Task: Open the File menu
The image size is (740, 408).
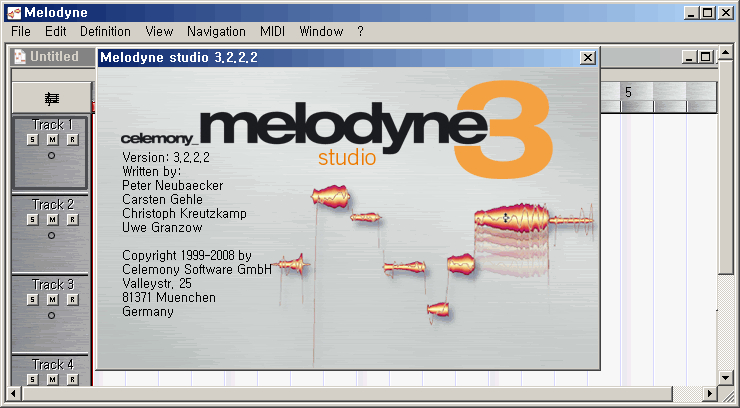Action: (21, 32)
